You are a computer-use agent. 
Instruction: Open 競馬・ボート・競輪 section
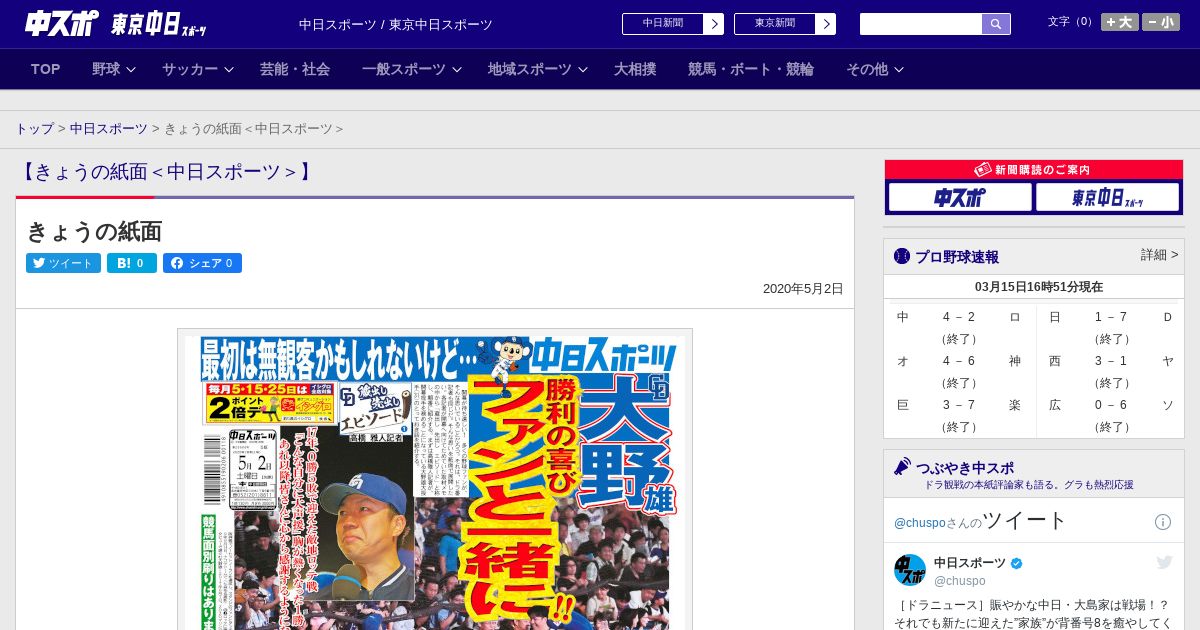(751, 69)
